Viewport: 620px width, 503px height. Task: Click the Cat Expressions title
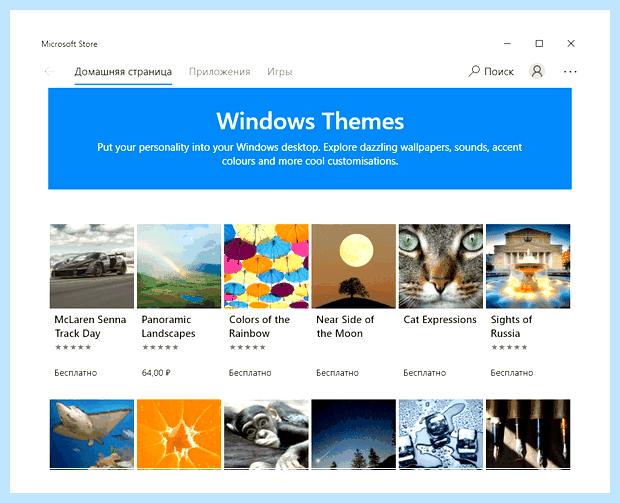coord(440,320)
